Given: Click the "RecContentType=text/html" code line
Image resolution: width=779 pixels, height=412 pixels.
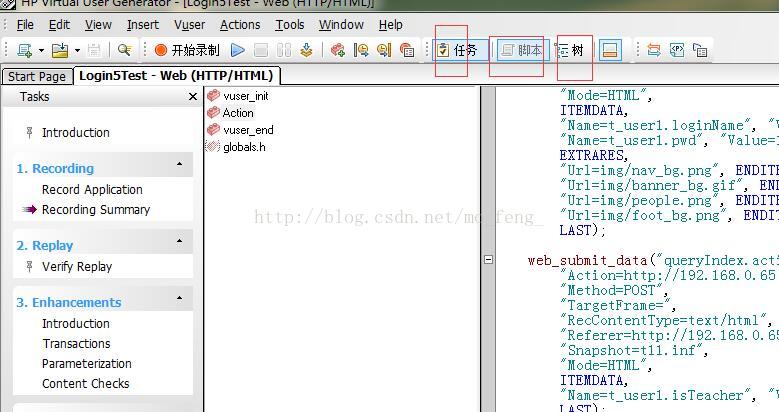Looking at the screenshot, I should 666,320.
